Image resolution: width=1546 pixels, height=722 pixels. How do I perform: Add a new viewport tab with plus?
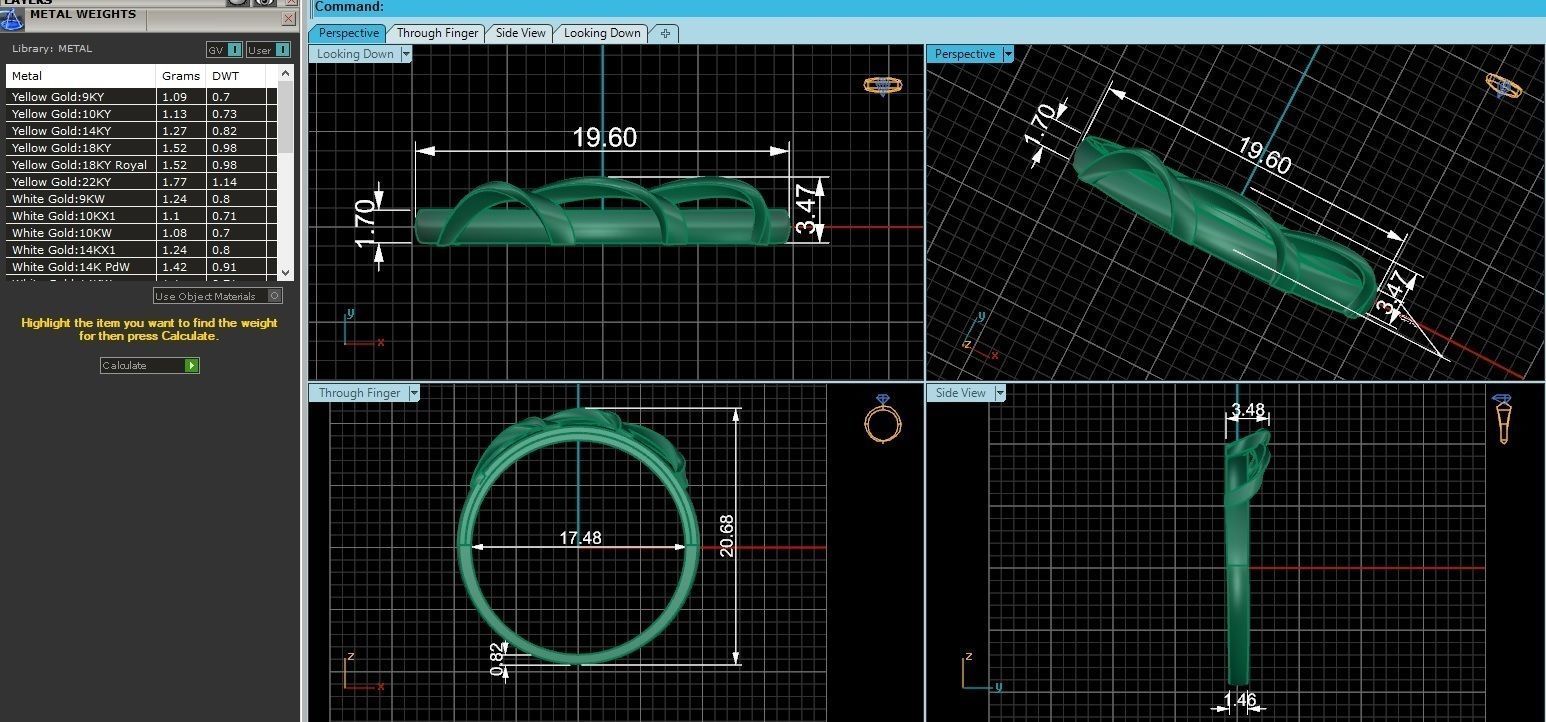click(665, 33)
